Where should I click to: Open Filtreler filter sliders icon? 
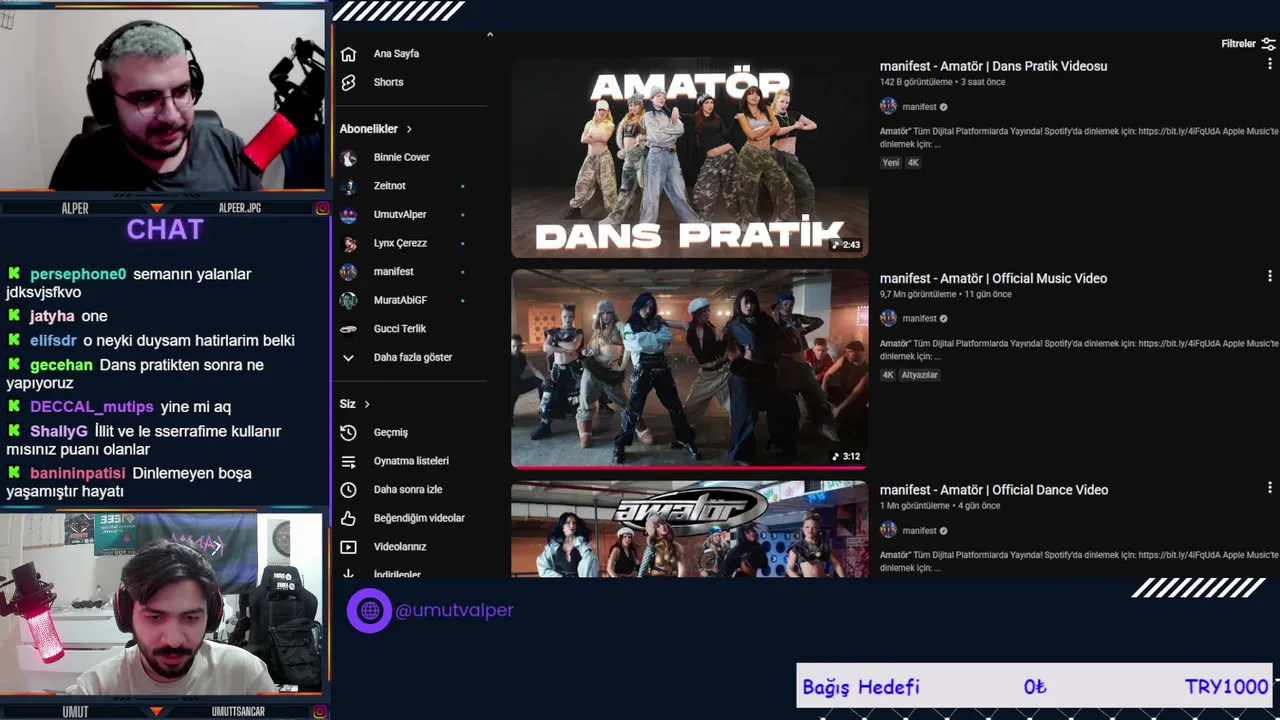point(1268,44)
